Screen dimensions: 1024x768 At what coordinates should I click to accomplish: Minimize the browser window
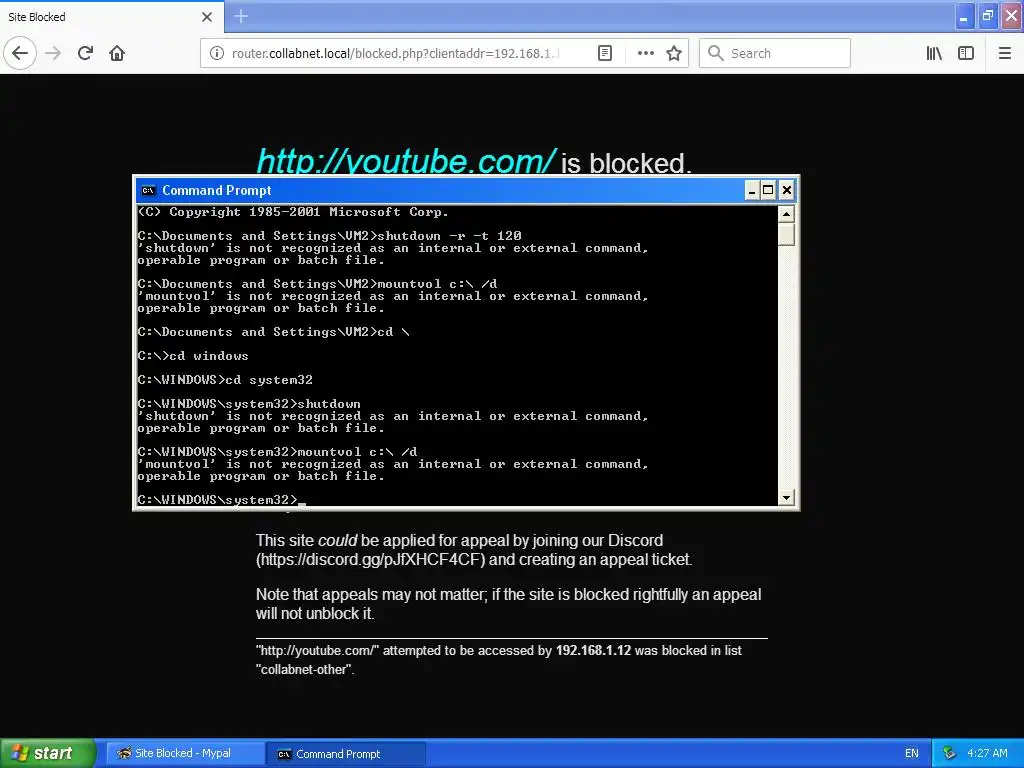click(x=964, y=16)
